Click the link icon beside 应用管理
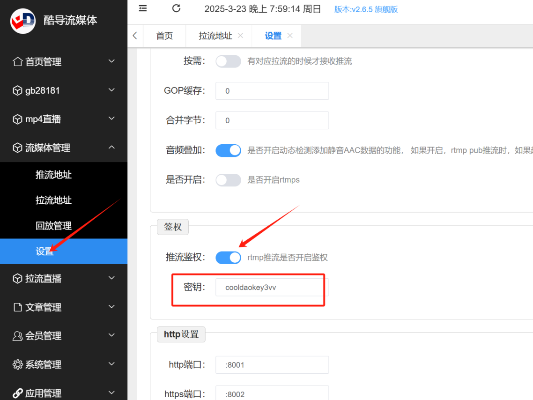The height and width of the screenshot is (400, 533). 17,393
